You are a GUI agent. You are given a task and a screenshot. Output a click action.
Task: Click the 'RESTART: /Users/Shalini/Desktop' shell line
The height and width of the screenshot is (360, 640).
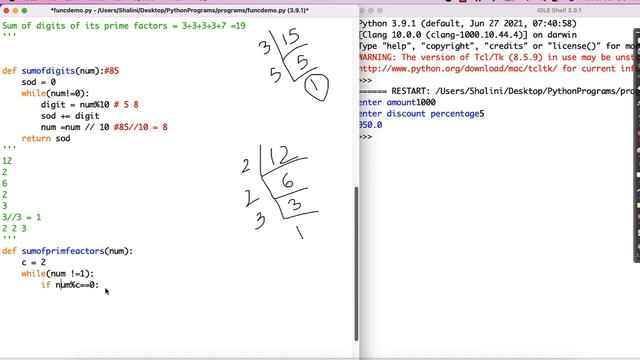[500, 91]
